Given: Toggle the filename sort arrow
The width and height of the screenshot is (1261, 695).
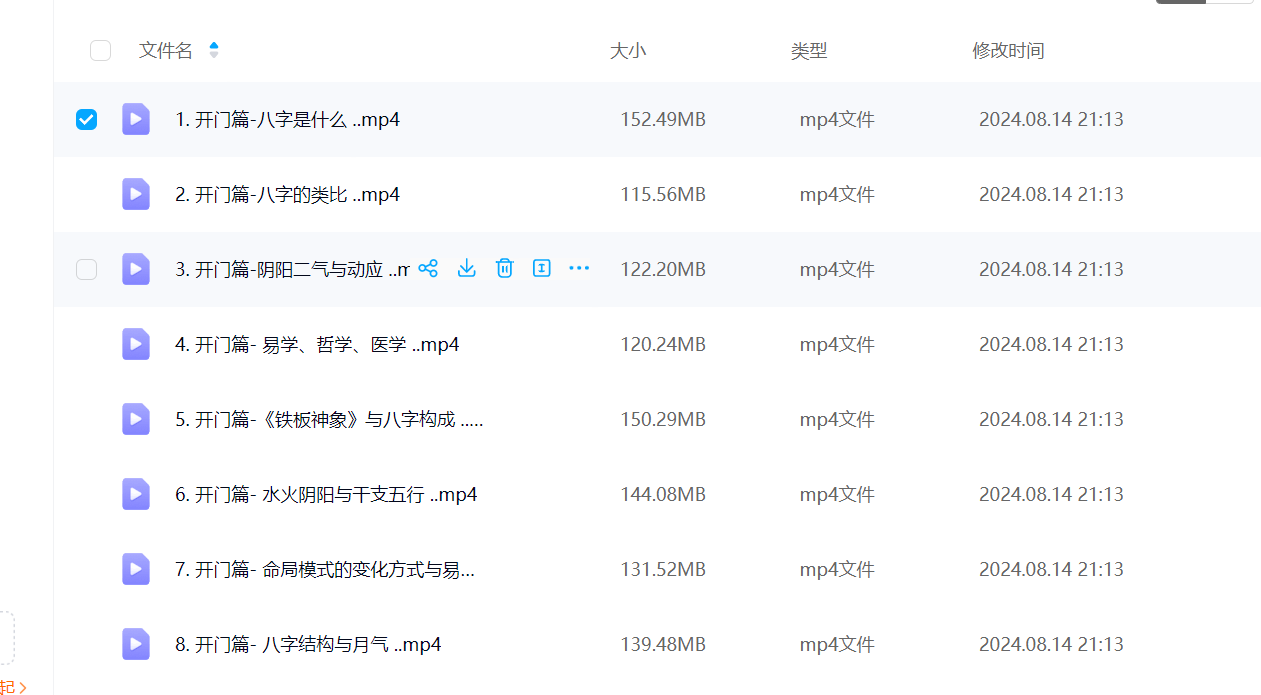Looking at the screenshot, I should pyautogui.click(x=213, y=50).
